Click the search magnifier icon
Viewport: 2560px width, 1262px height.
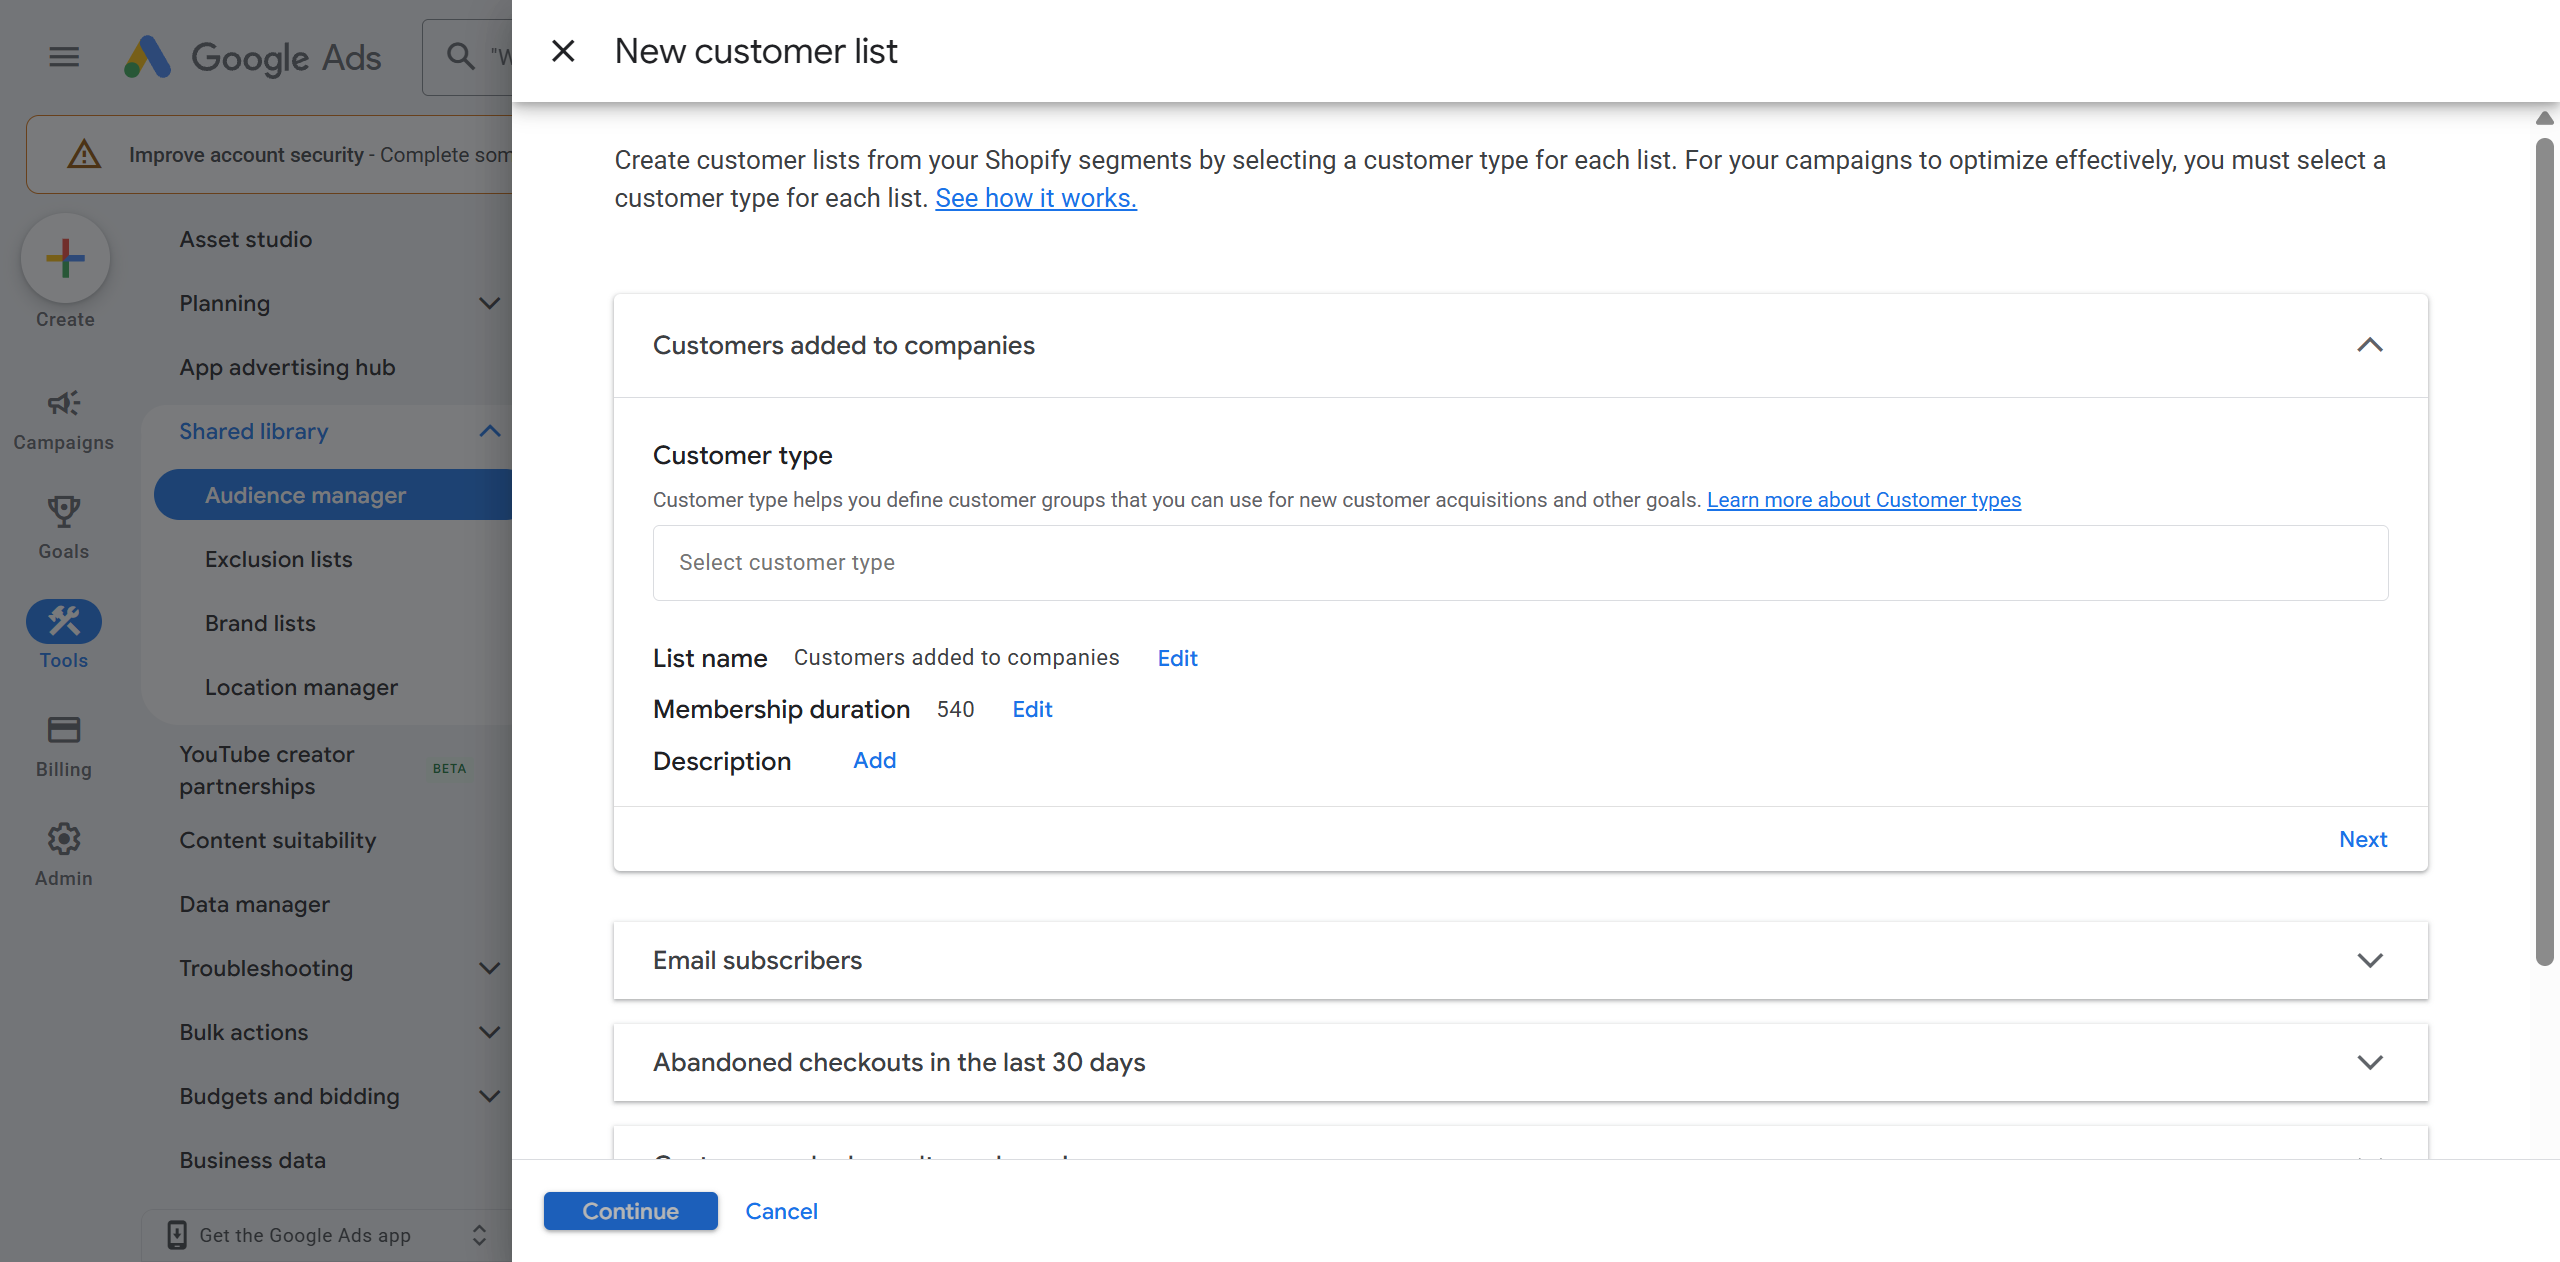click(460, 57)
